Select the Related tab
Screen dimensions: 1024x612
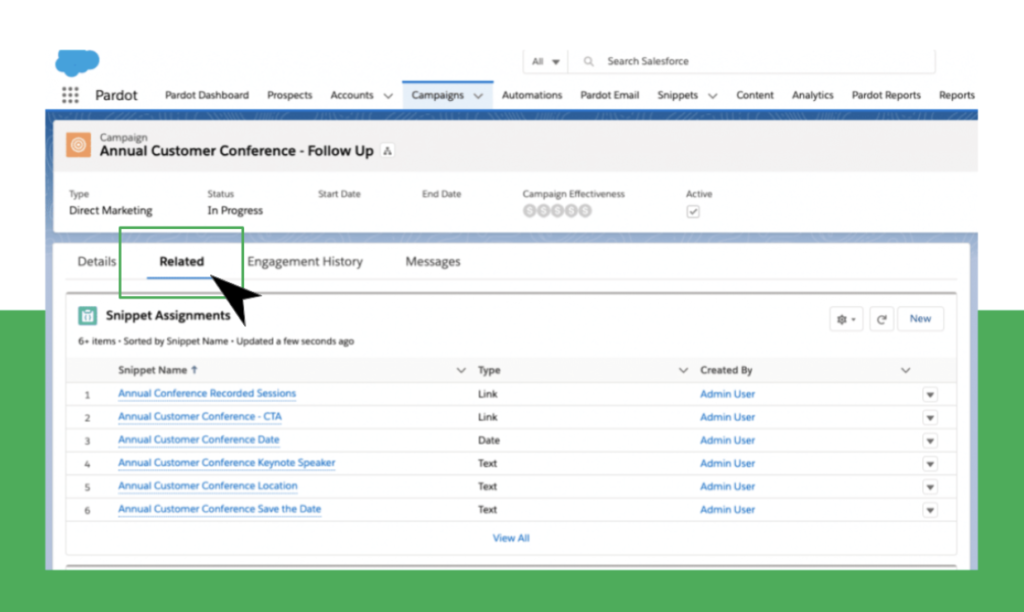(x=182, y=261)
